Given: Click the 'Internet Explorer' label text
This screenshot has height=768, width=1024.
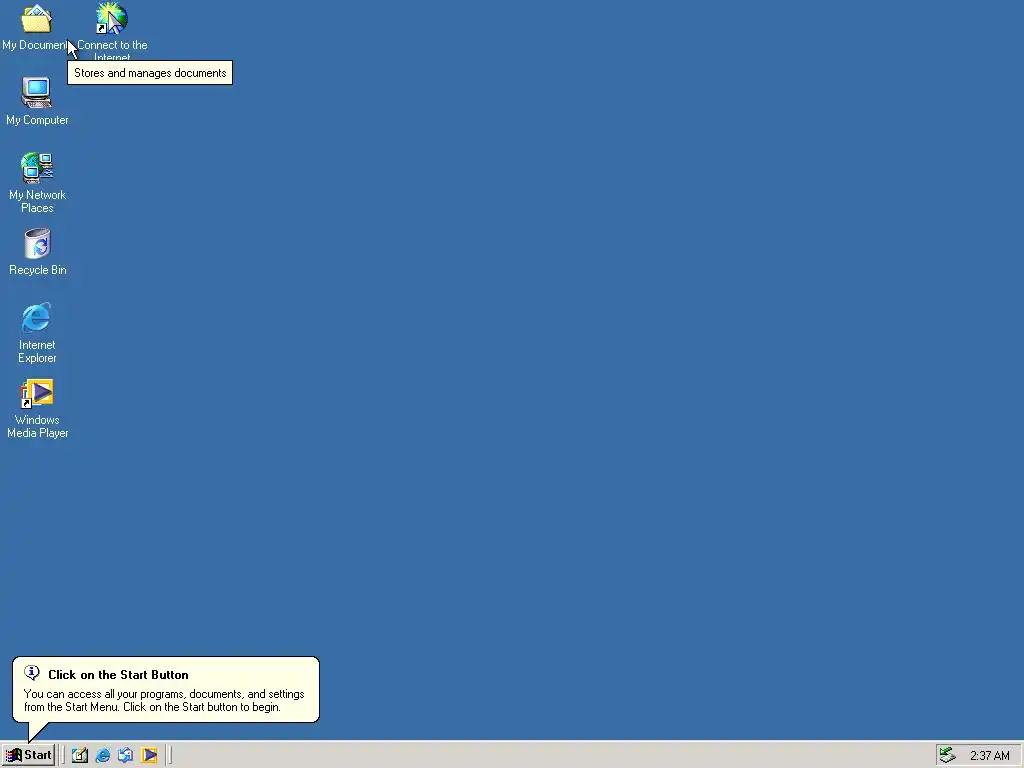Looking at the screenshot, I should (37, 351).
